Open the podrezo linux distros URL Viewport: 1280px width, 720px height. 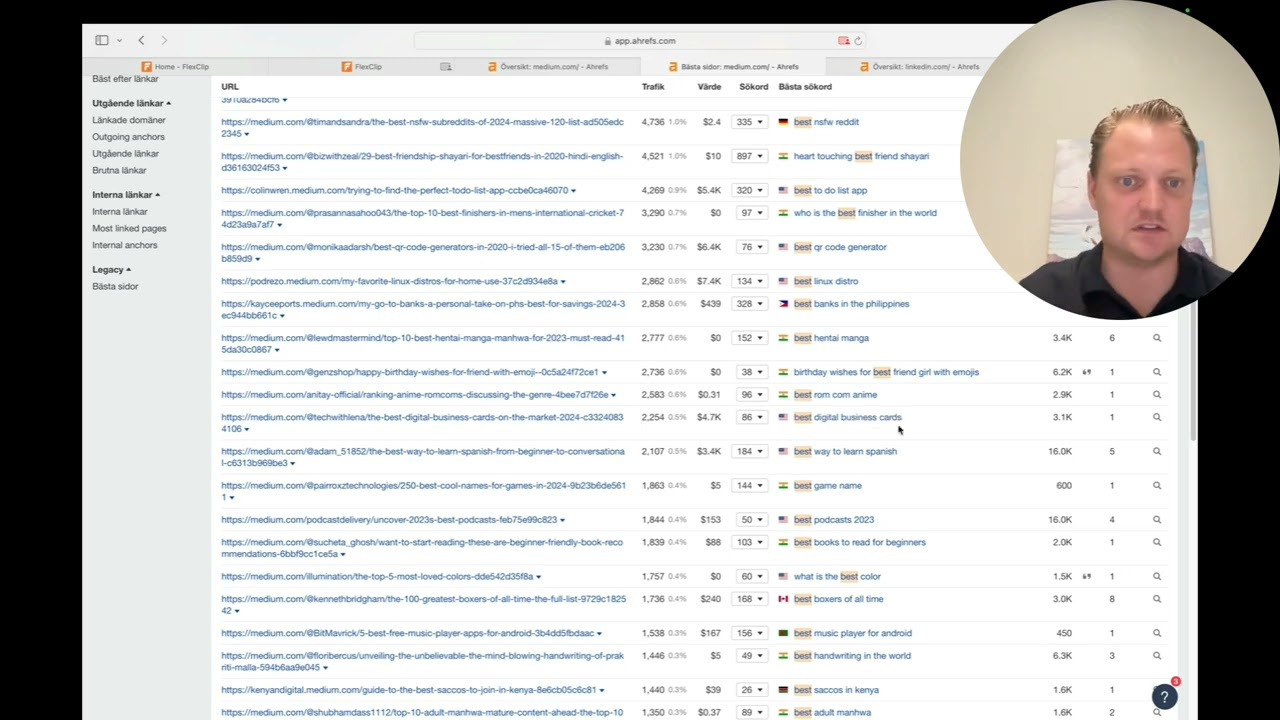click(389, 281)
